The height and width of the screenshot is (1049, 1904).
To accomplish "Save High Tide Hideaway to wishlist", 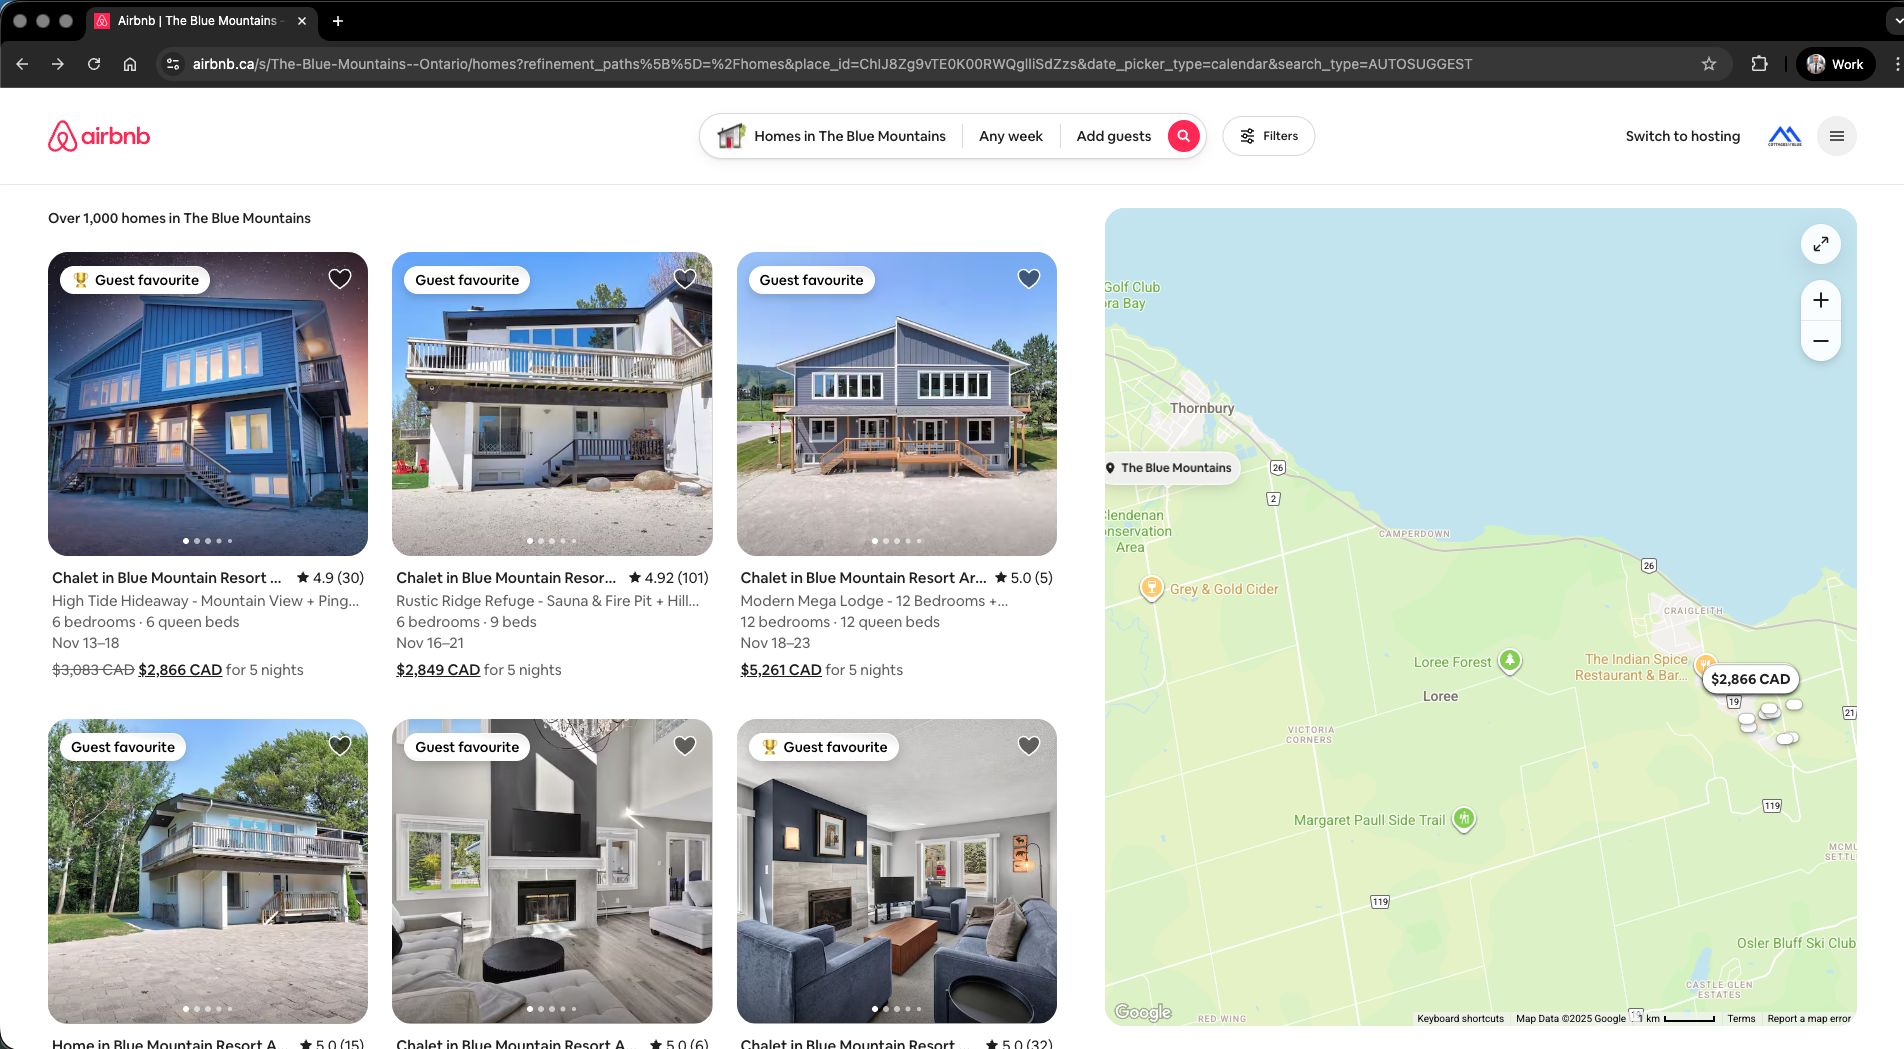I will pos(340,279).
